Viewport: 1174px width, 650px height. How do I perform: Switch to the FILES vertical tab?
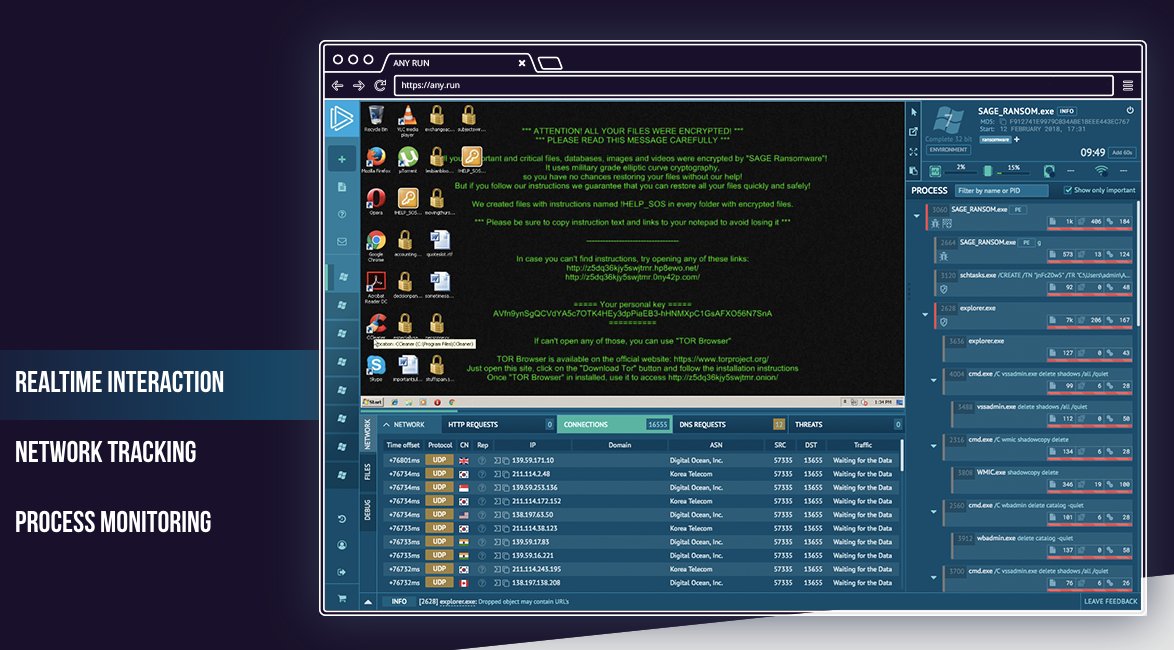368,472
